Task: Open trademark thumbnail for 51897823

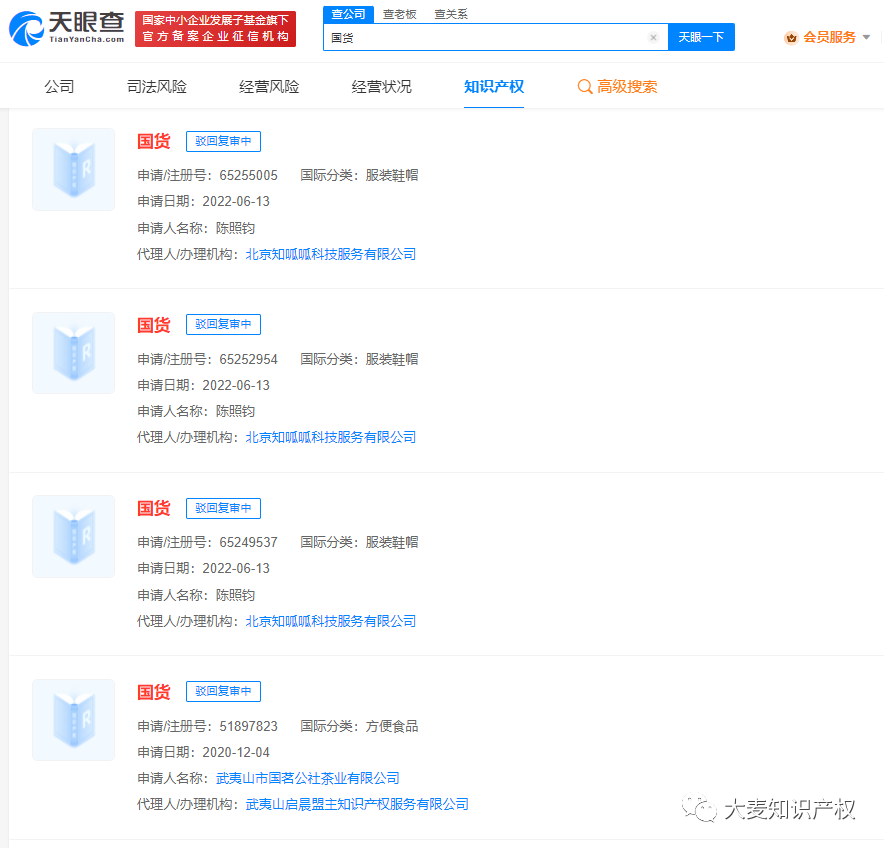Action: [x=73, y=720]
